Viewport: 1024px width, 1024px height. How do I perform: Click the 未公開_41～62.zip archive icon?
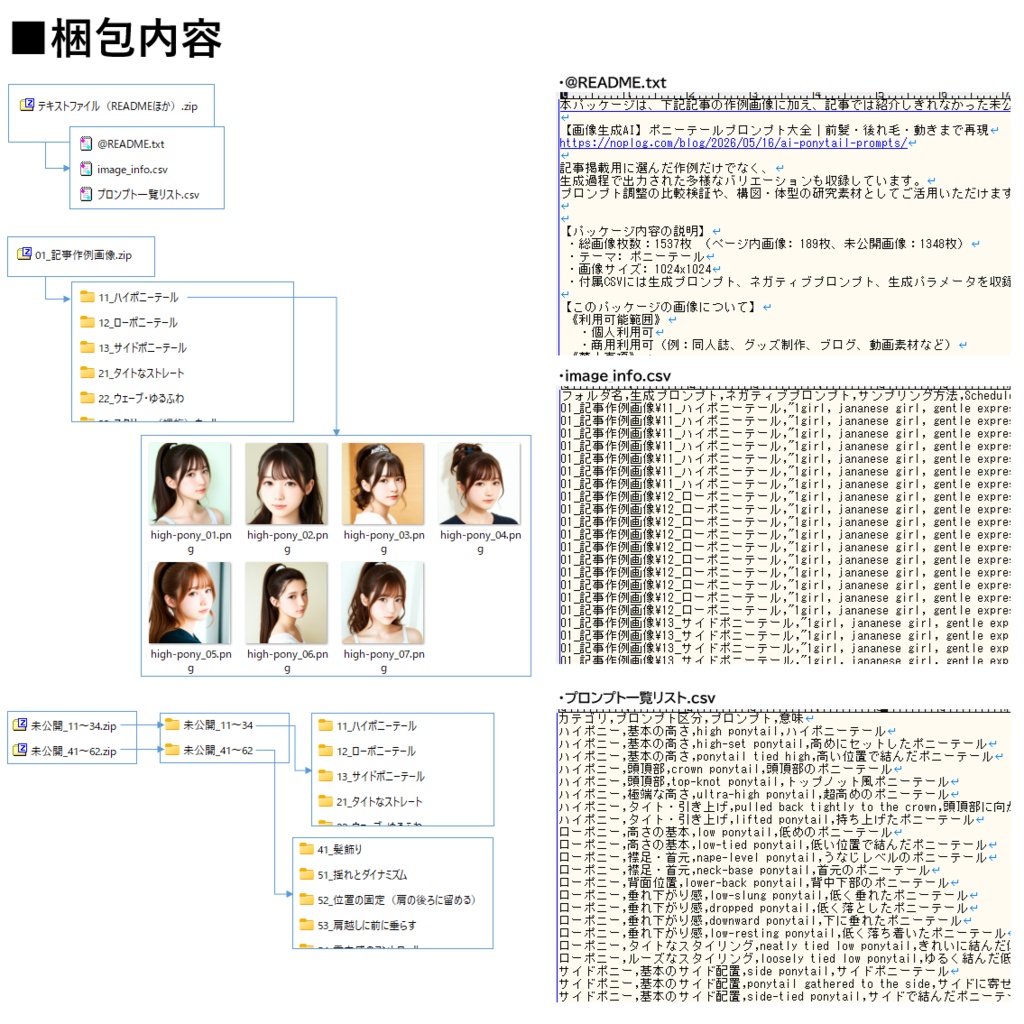coord(20,750)
